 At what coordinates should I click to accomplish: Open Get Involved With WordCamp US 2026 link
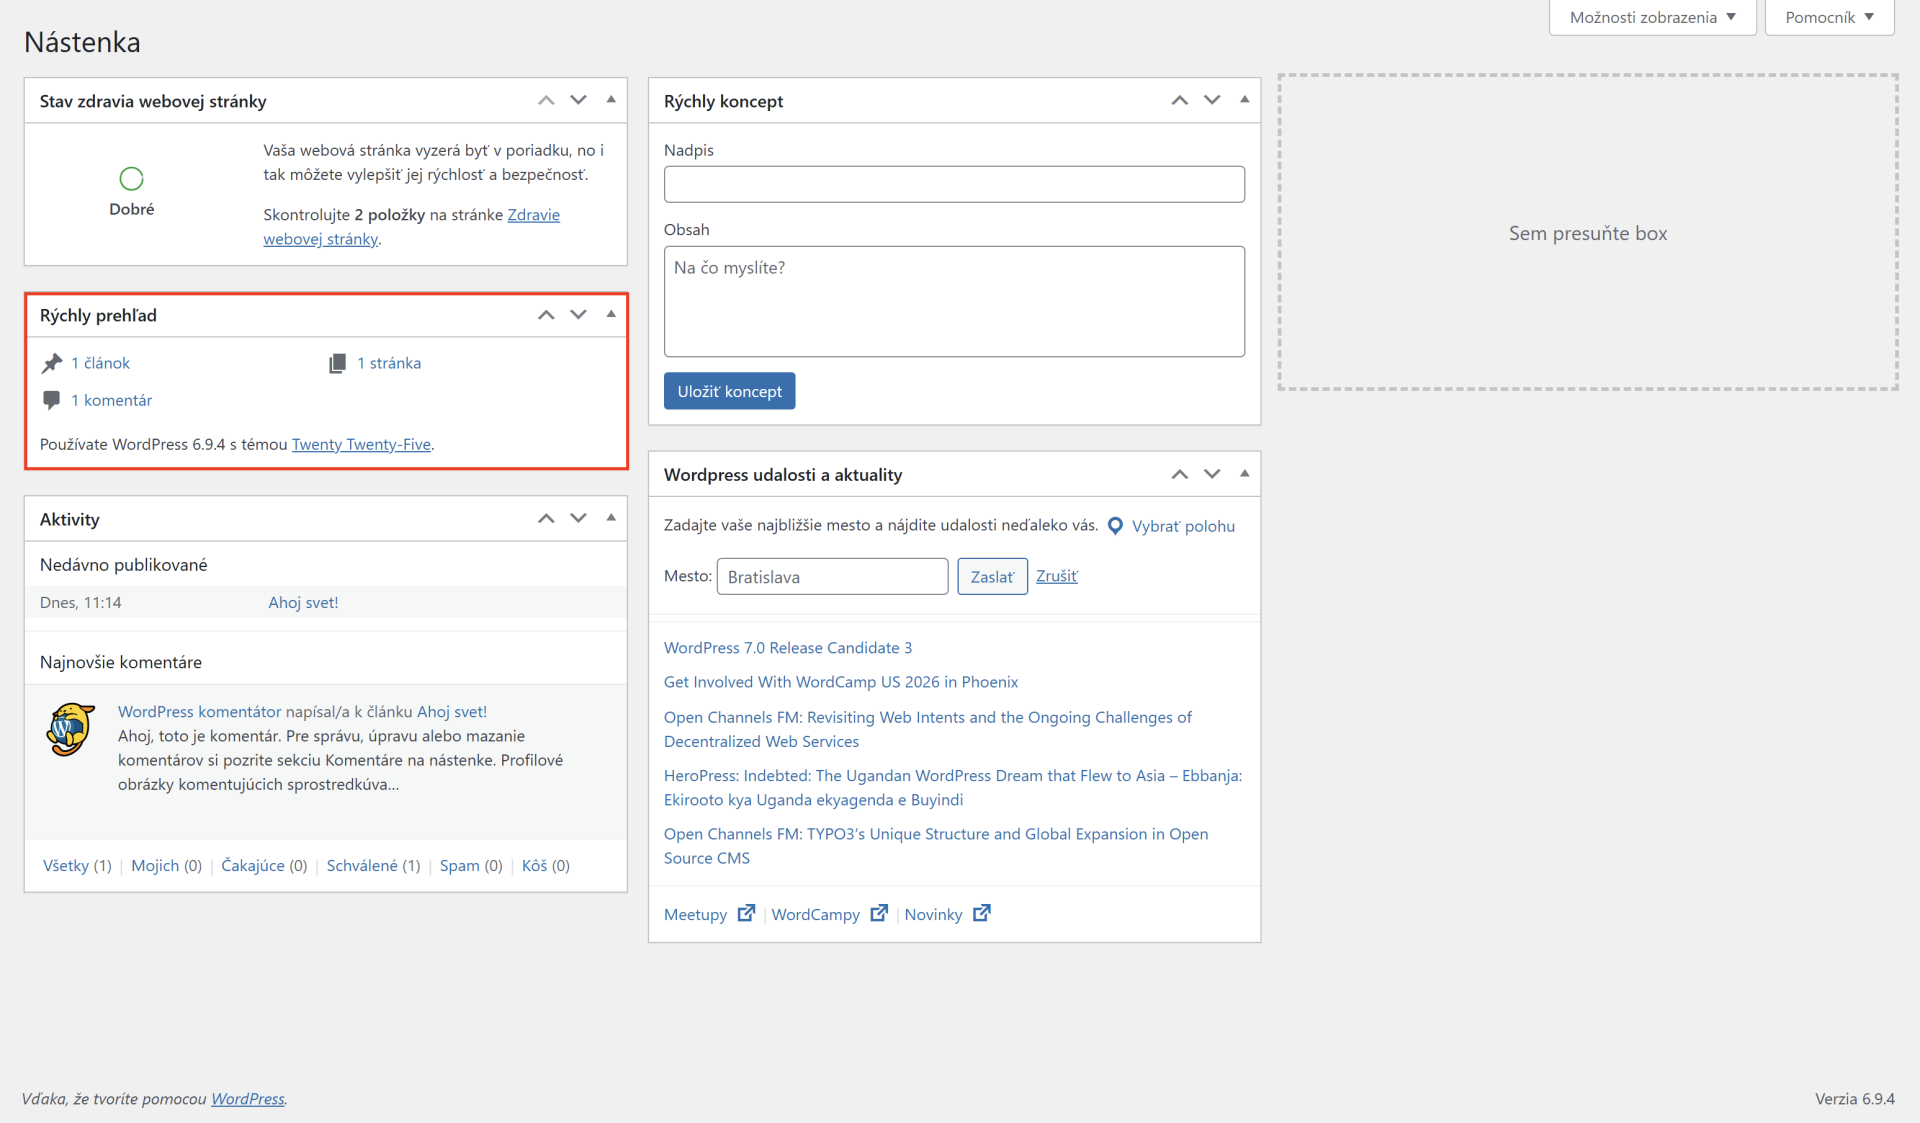[841, 681]
